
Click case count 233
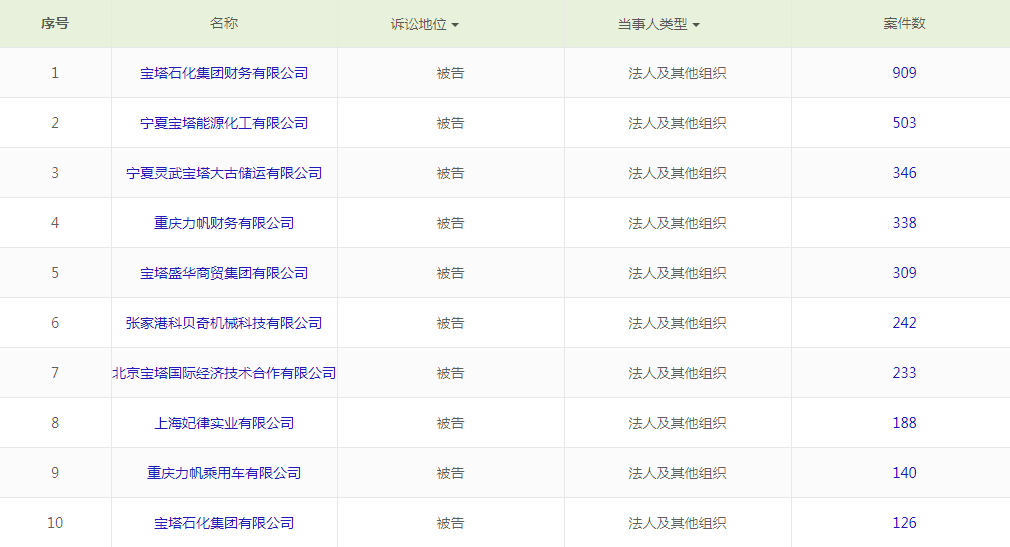pyautogui.click(x=904, y=373)
